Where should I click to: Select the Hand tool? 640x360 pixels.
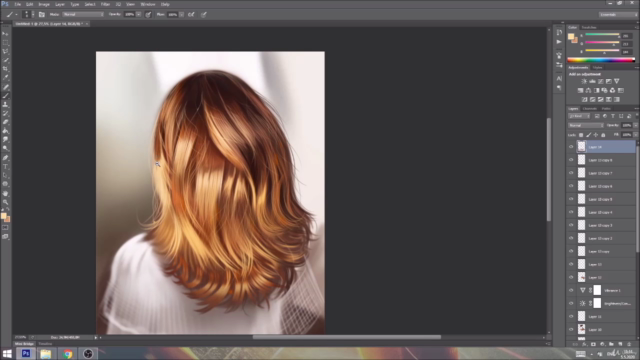5,193
